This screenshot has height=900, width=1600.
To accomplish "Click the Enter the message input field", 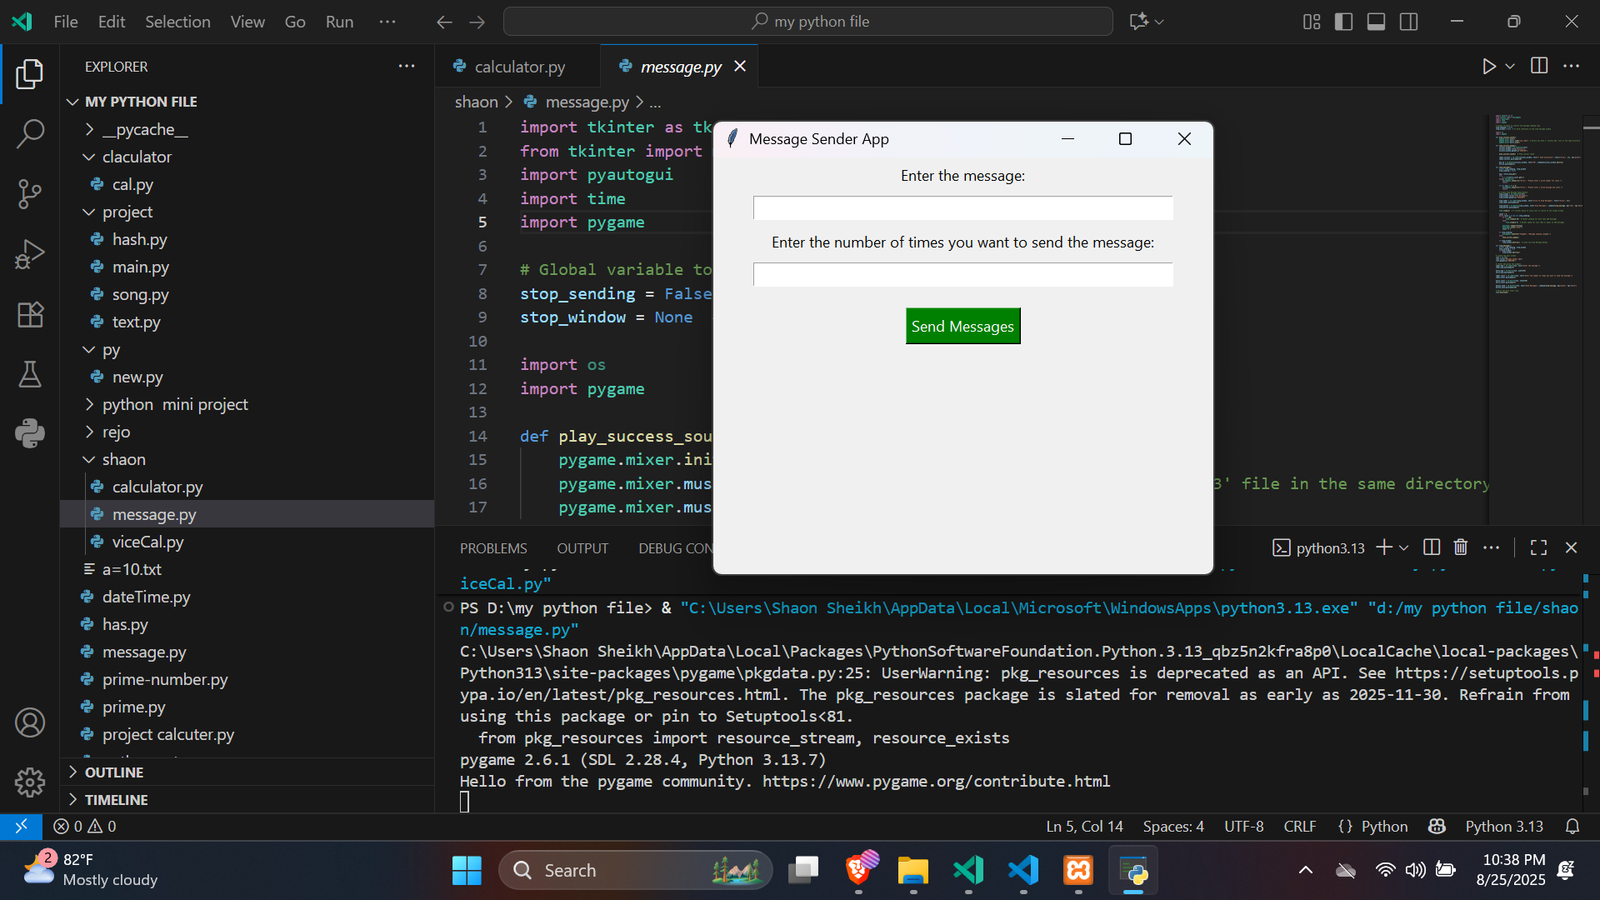I will [x=962, y=208].
